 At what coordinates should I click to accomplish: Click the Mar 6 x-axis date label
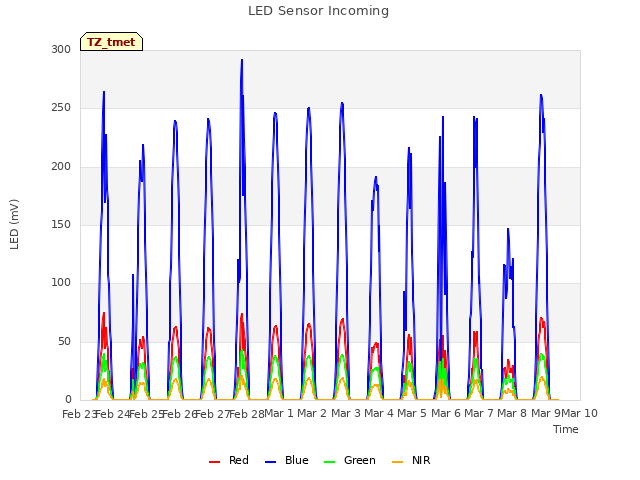coord(446,413)
